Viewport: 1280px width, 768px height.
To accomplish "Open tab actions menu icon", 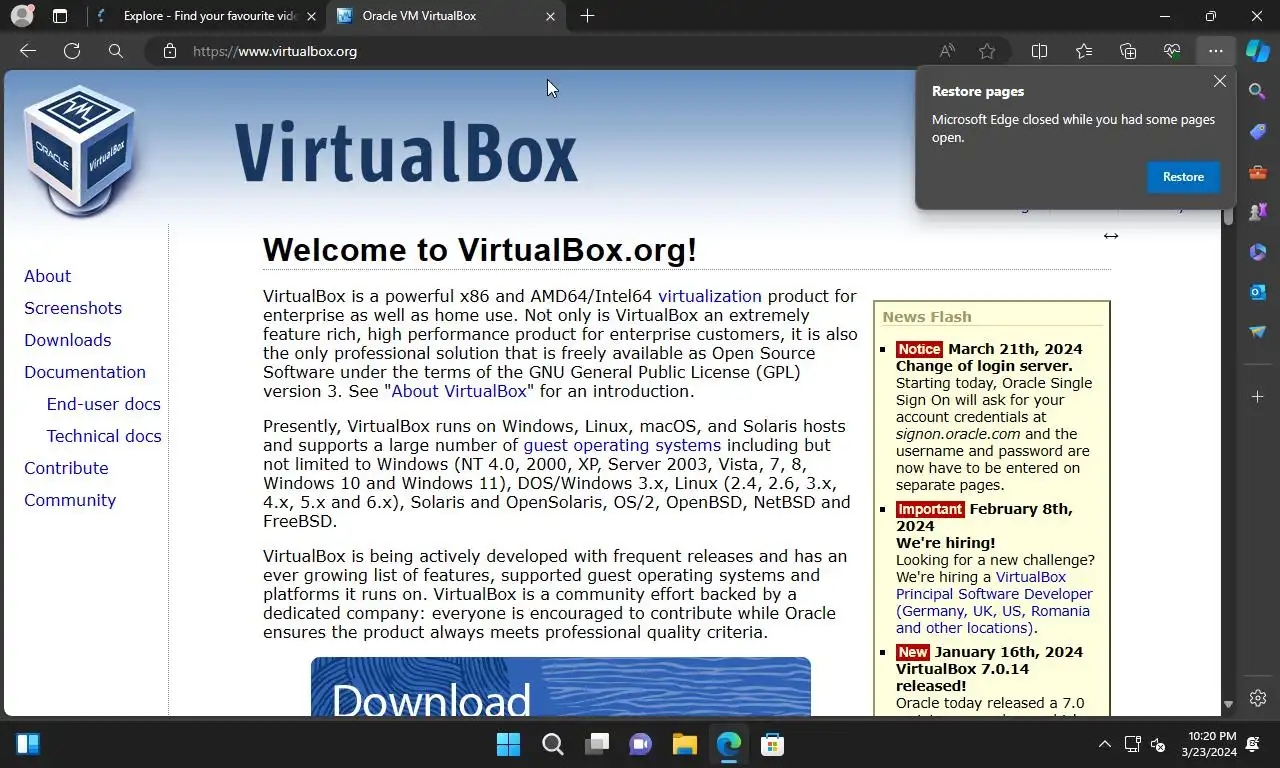I will click(x=60, y=16).
